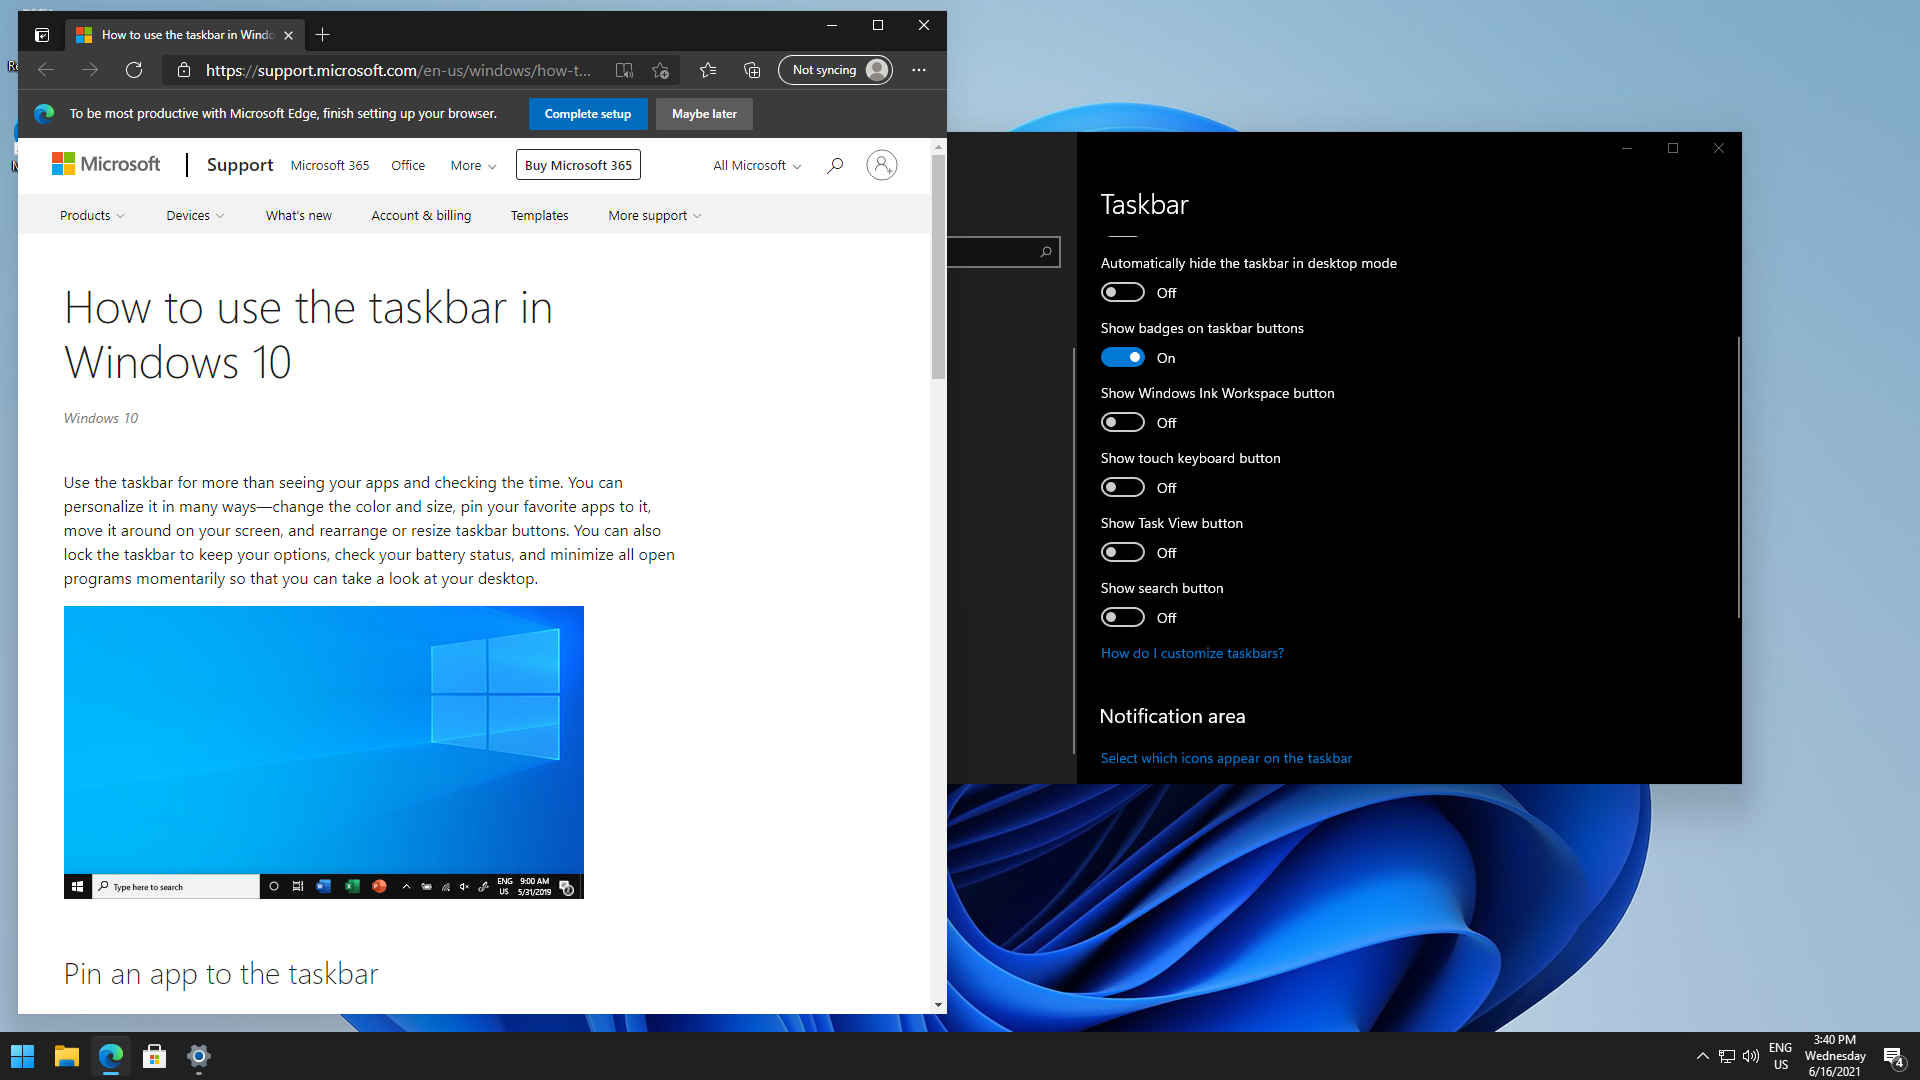Open the Collections icon in Edge toolbar
The width and height of the screenshot is (1920, 1080).
click(752, 70)
